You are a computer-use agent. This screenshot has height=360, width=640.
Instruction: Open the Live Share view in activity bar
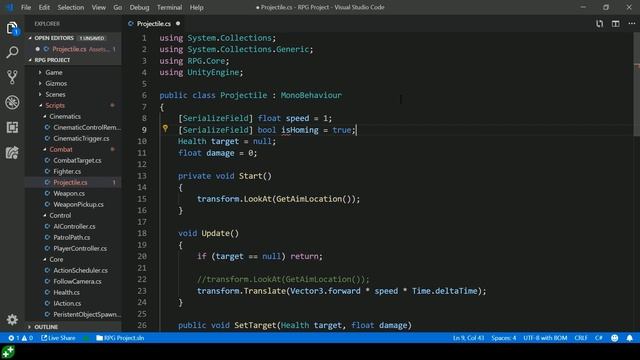(12, 153)
